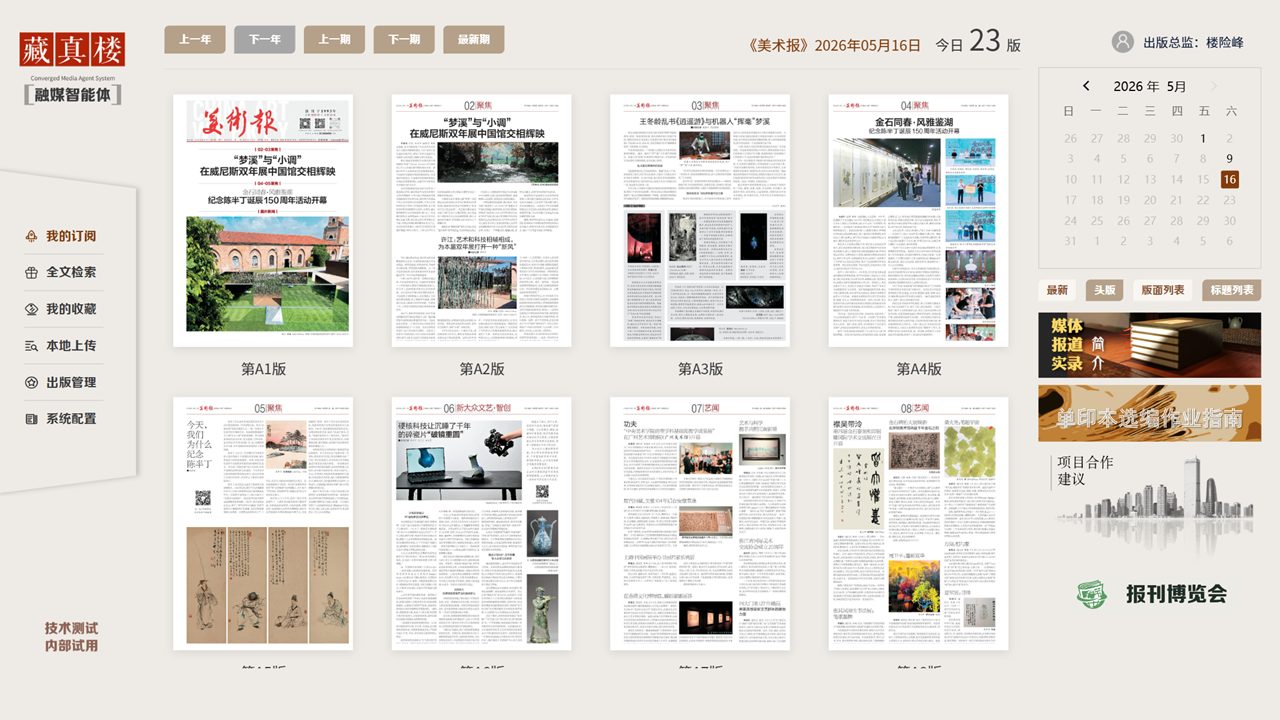Switch to the 标题列表 tab
Viewport: 1280px width, 720px height.
pyautogui.click(x=1232, y=290)
